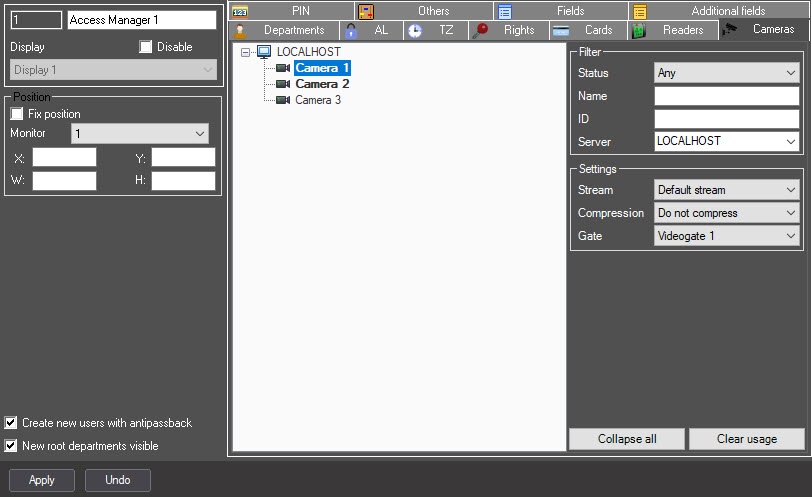Click the camera icon beside Camera 1
The width and height of the screenshot is (812, 497).
tap(283, 68)
